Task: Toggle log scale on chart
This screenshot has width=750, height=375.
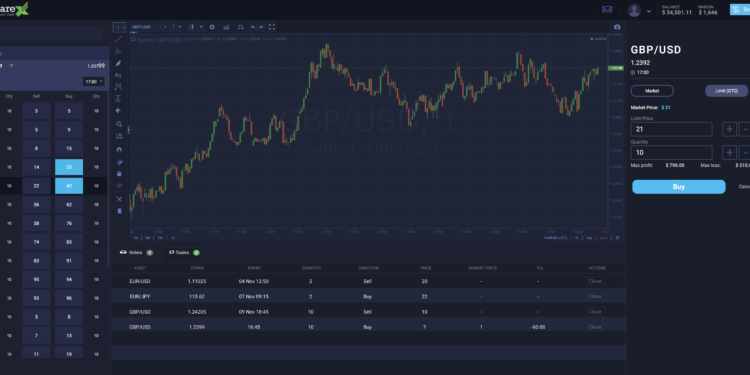Action: click(589, 238)
